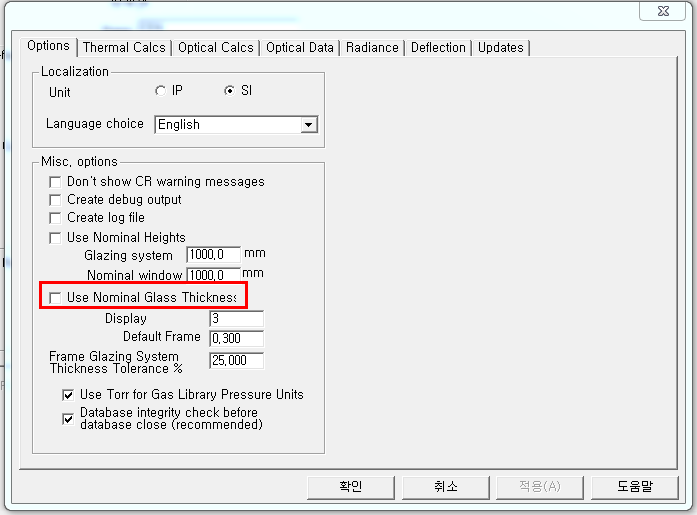Click the Frame Glazing Thickness Tolerance field

(x=236, y=361)
